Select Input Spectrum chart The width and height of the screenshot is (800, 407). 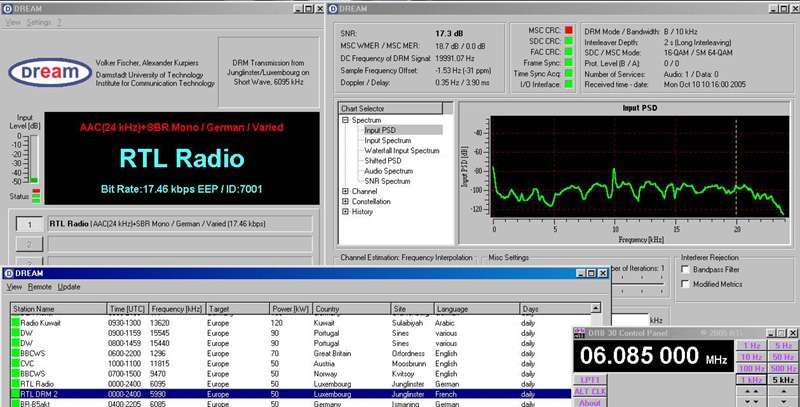click(x=387, y=140)
